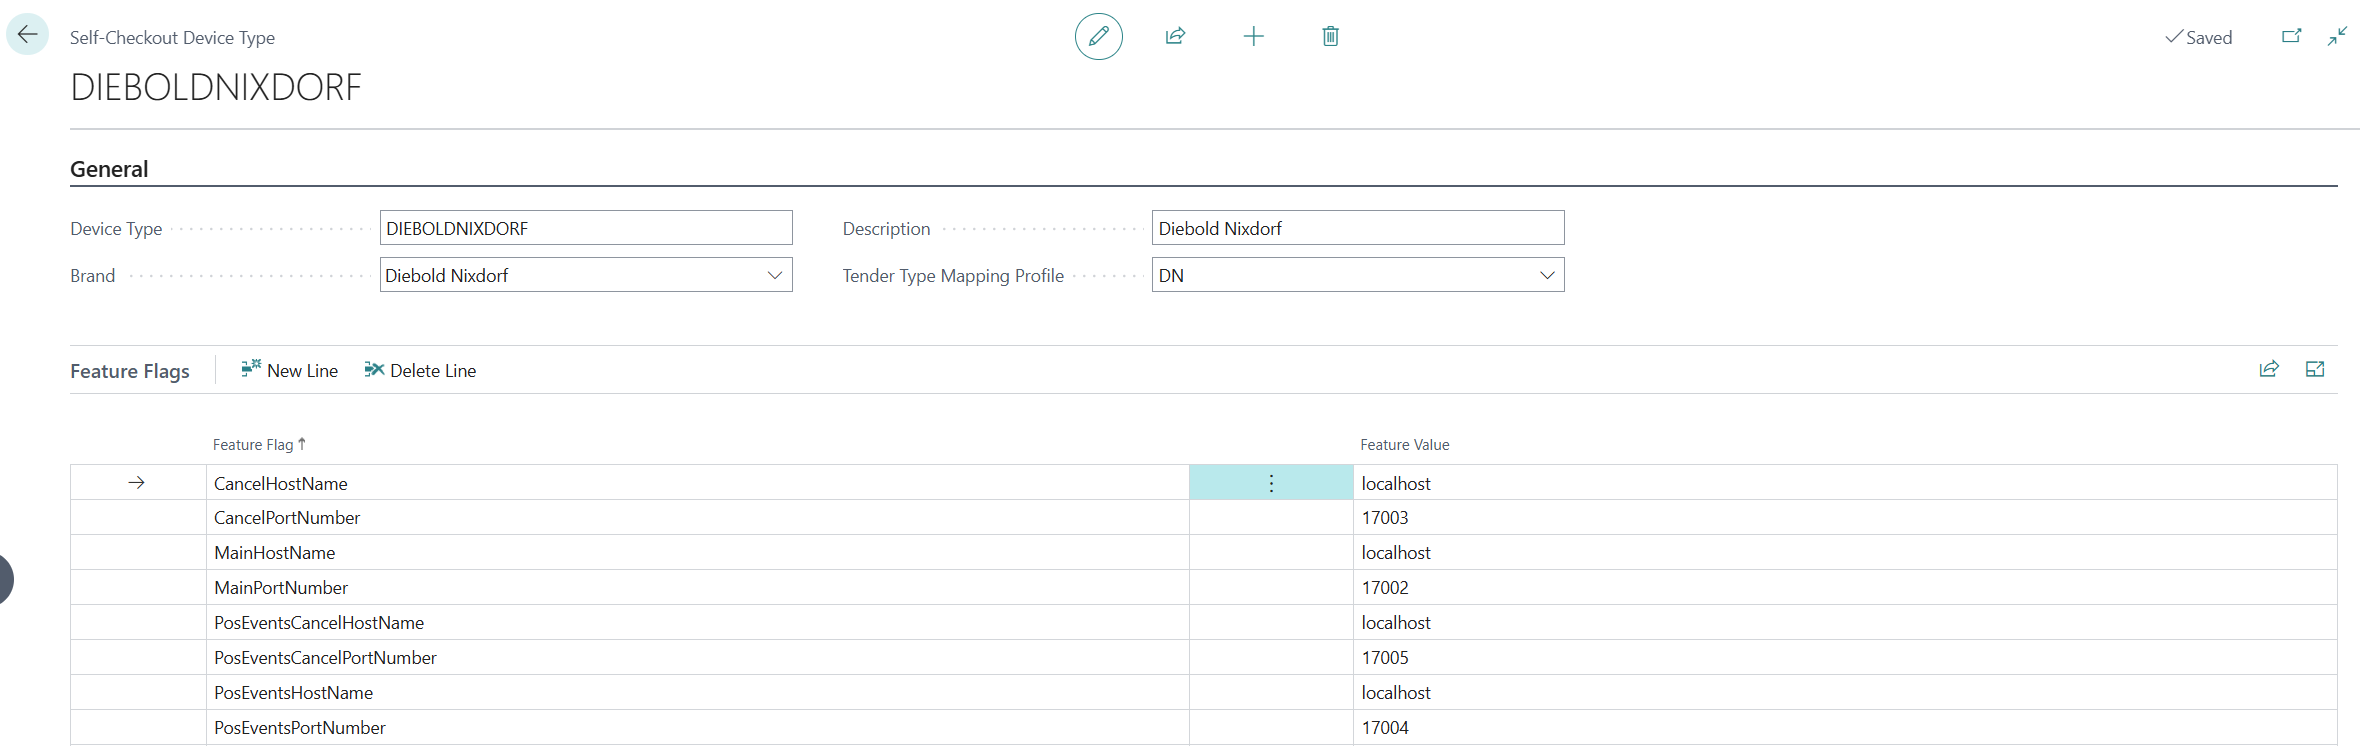Click the Device Type input field

(x=586, y=229)
